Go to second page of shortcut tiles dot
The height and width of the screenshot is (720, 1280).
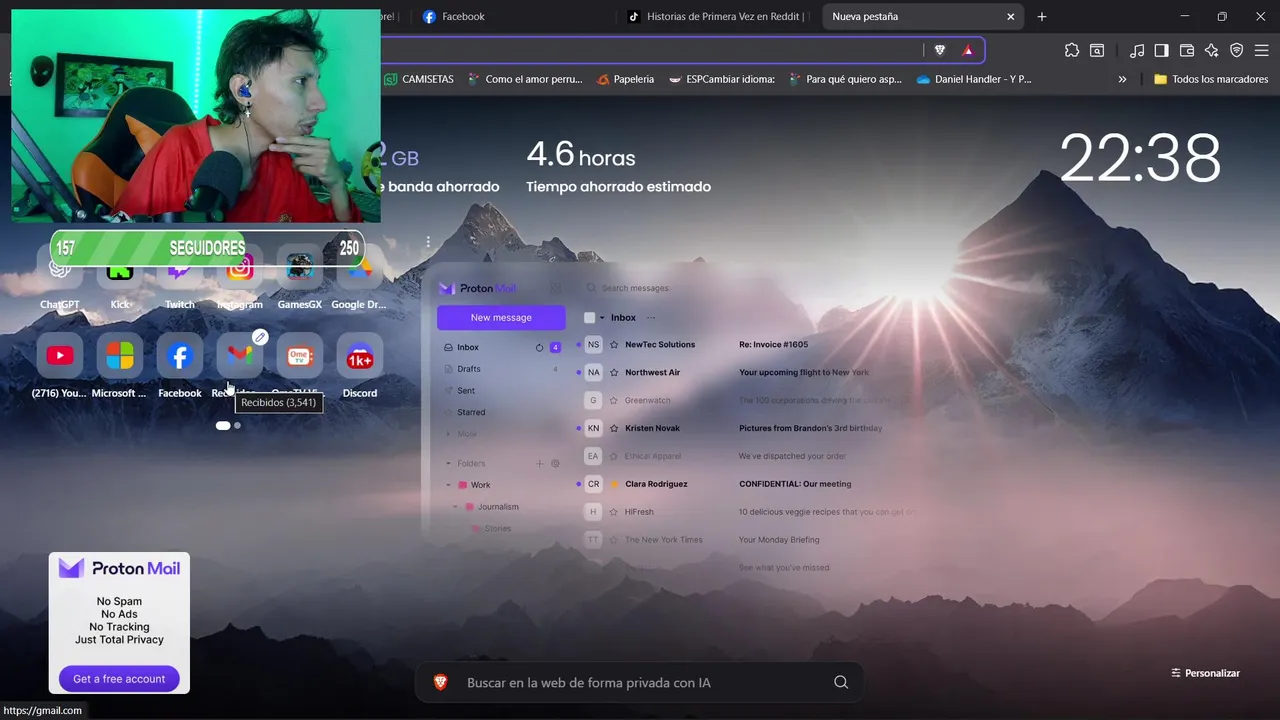(237, 425)
